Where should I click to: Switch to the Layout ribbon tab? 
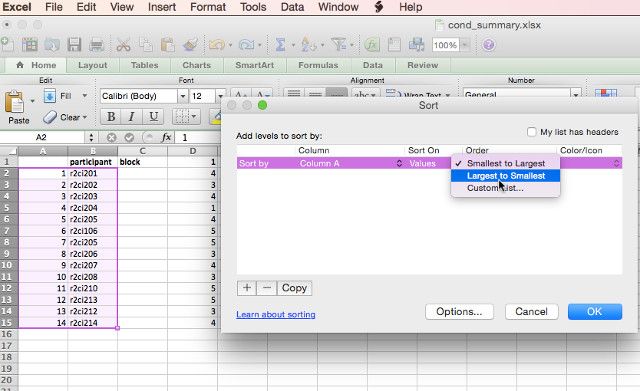pos(92,65)
